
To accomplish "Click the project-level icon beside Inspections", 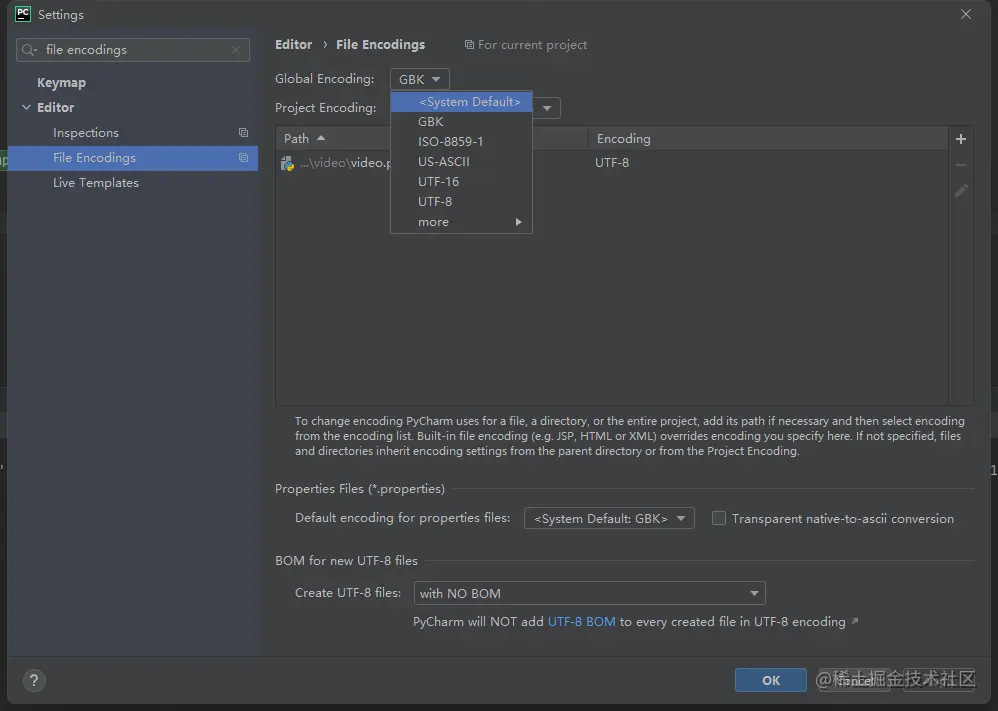I will (243, 132).
